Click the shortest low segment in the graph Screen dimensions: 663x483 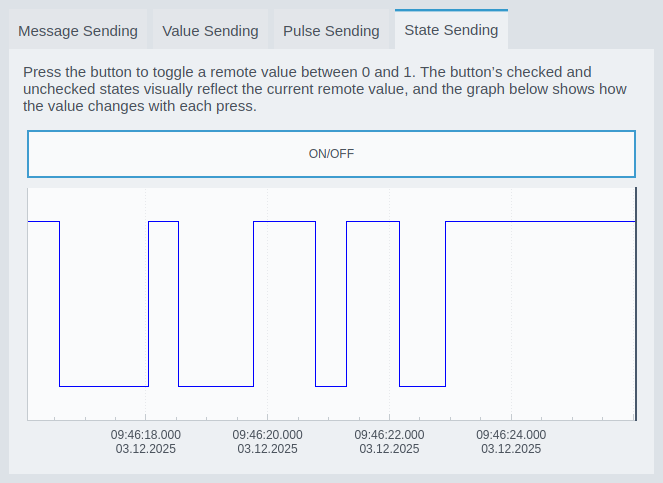click(x=331, y=385)
